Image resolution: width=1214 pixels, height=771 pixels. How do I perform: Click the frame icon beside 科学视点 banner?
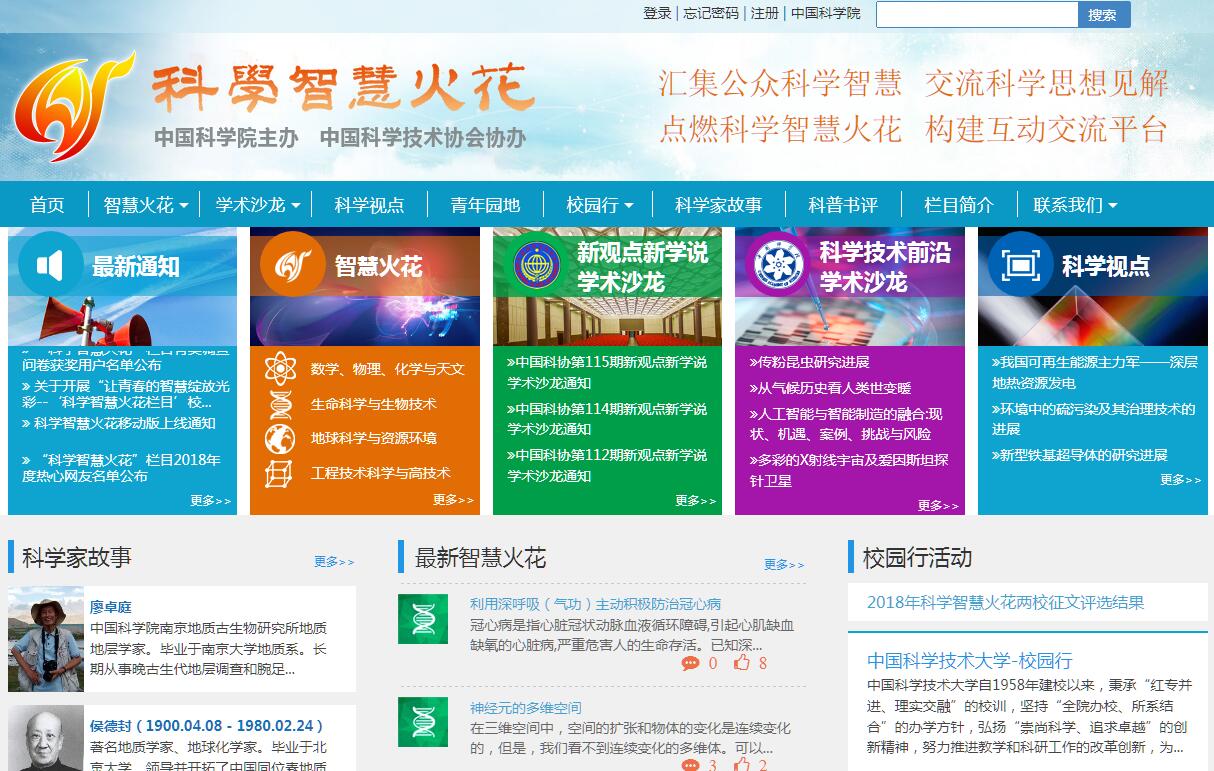click(x=1020, y=265)
